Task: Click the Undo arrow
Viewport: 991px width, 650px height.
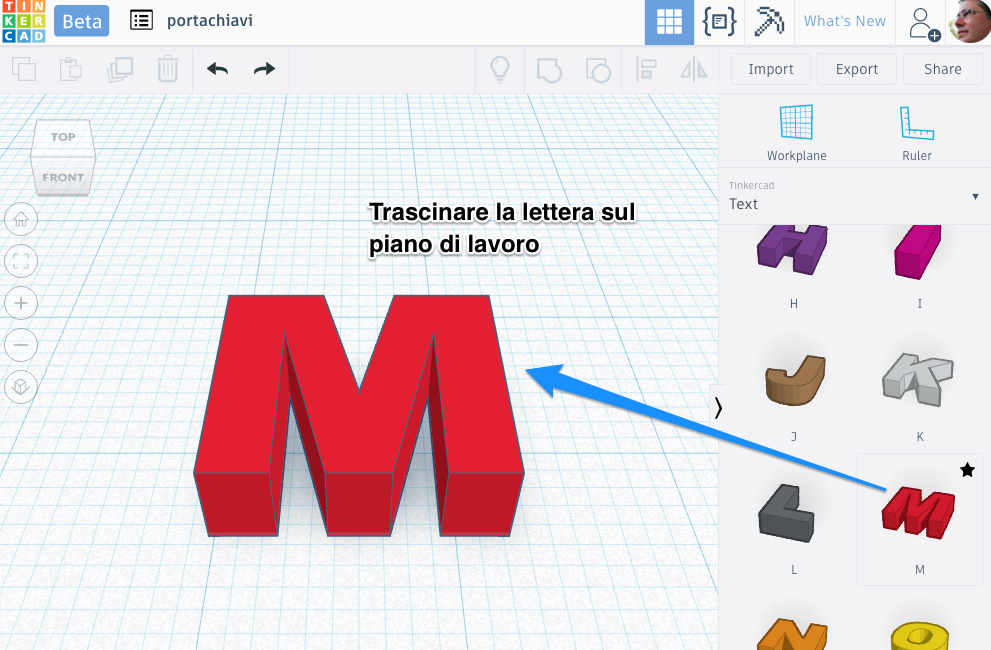Action: pyautogui.click(x=217, y=69)
